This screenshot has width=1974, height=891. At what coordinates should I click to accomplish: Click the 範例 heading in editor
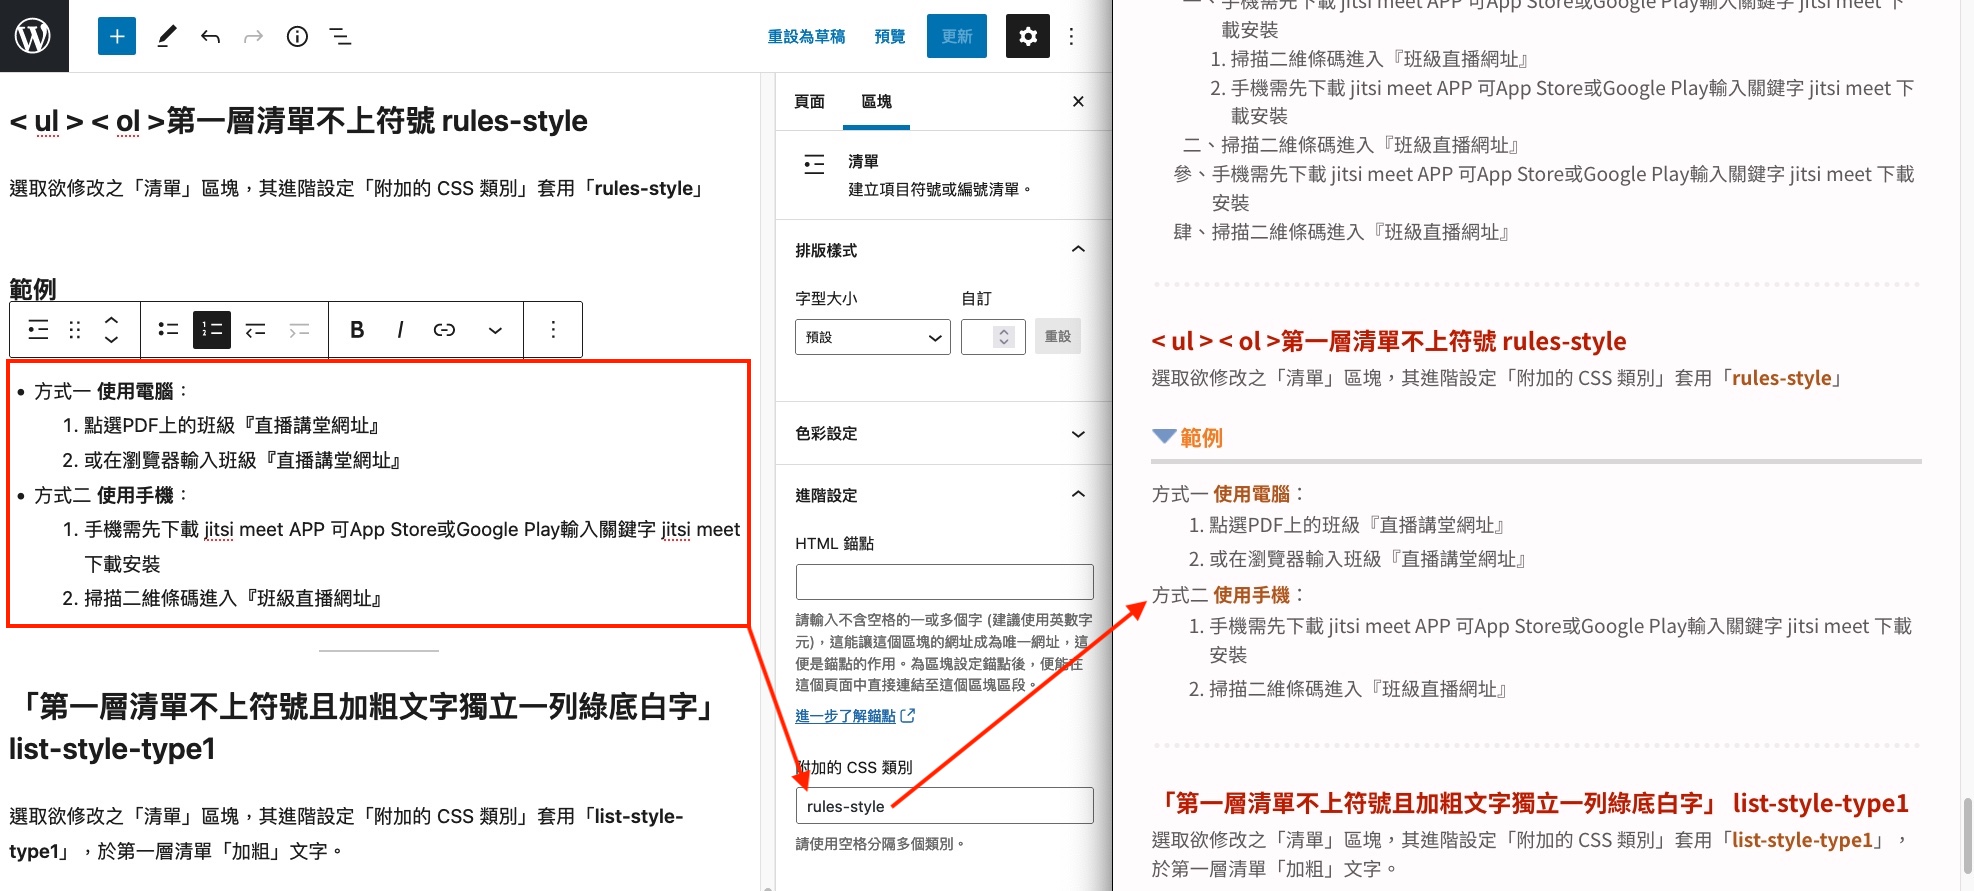(33, 289)
